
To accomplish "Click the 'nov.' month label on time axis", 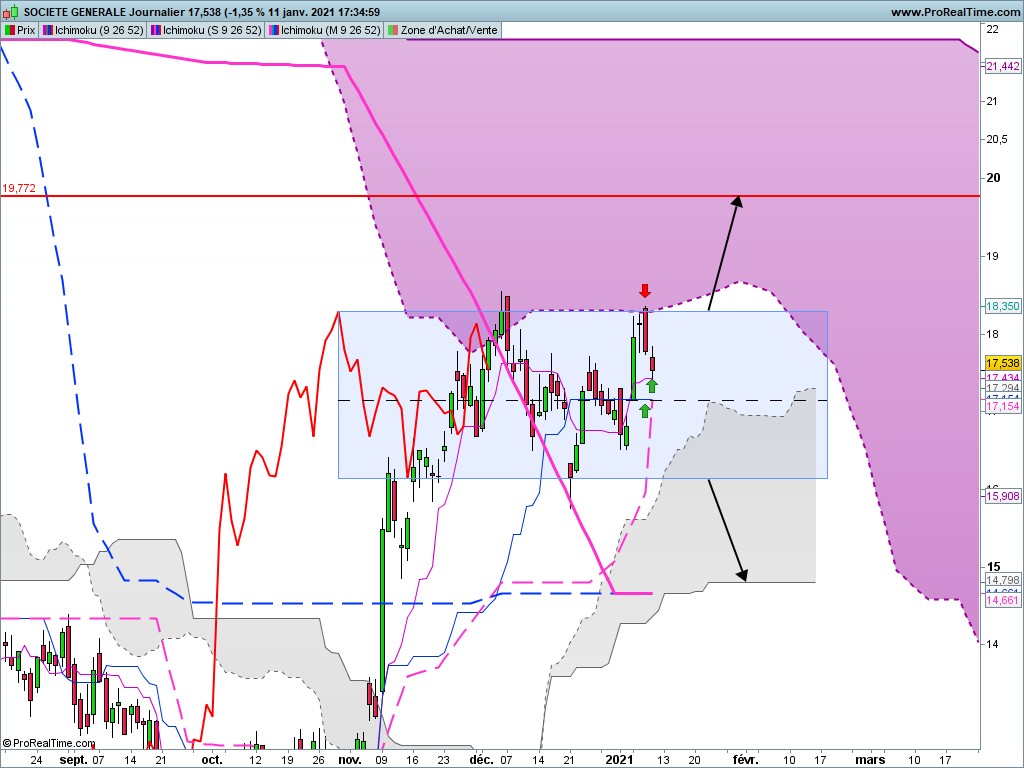I will coord(350,760).
